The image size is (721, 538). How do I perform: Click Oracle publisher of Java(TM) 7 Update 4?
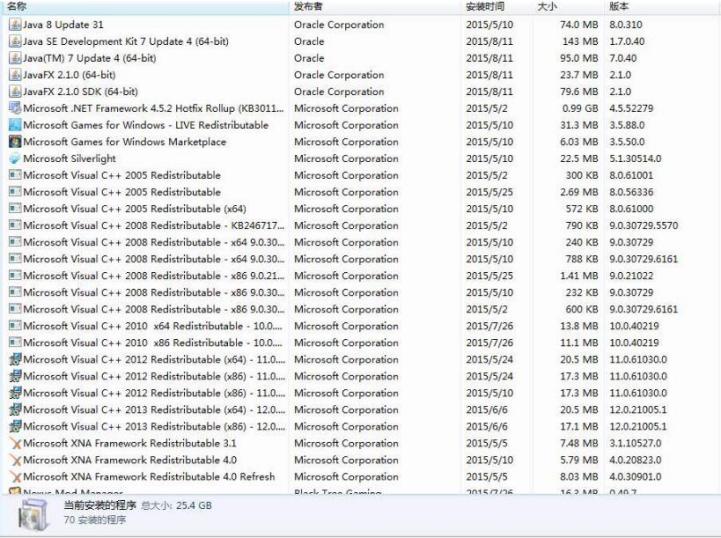click(x=309, y=58)
